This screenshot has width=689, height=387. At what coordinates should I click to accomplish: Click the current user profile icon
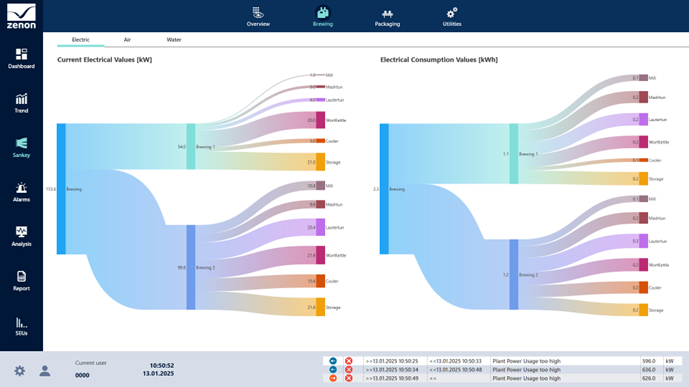(x=45, y=371)
